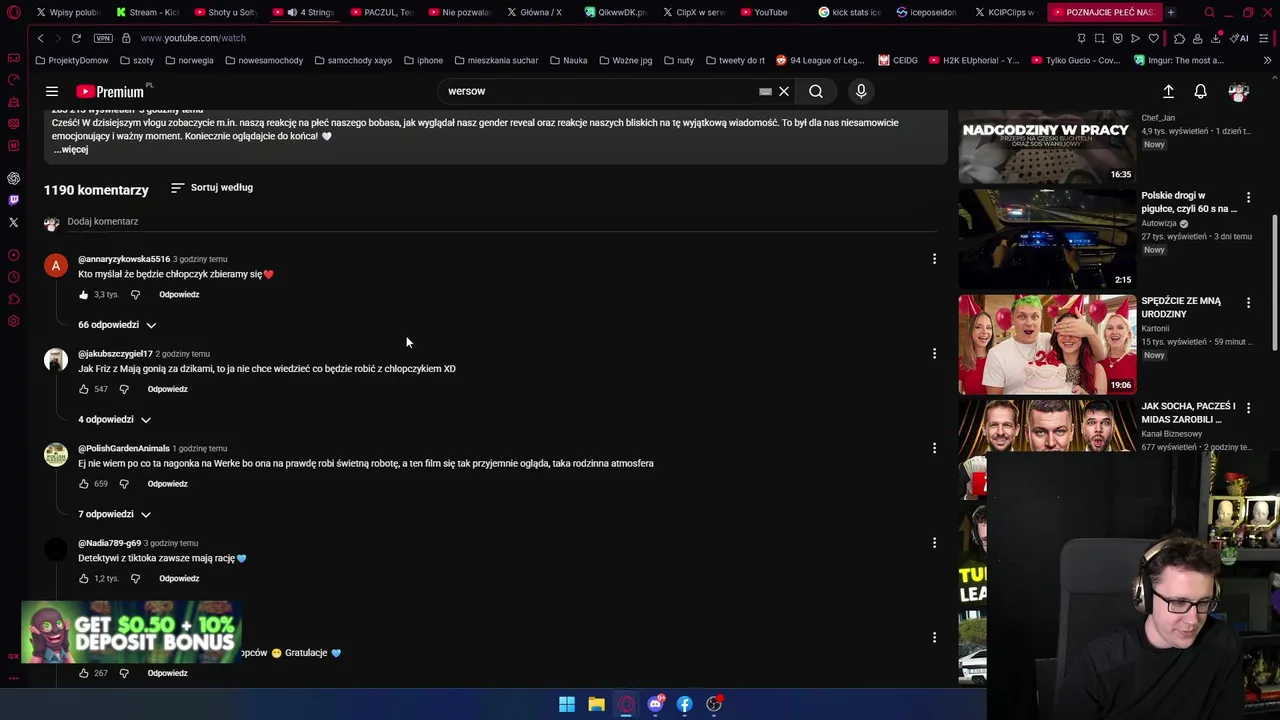Open options menu for @Nadia789-g69 comment

pyautogui.click(x=934, y=543)
